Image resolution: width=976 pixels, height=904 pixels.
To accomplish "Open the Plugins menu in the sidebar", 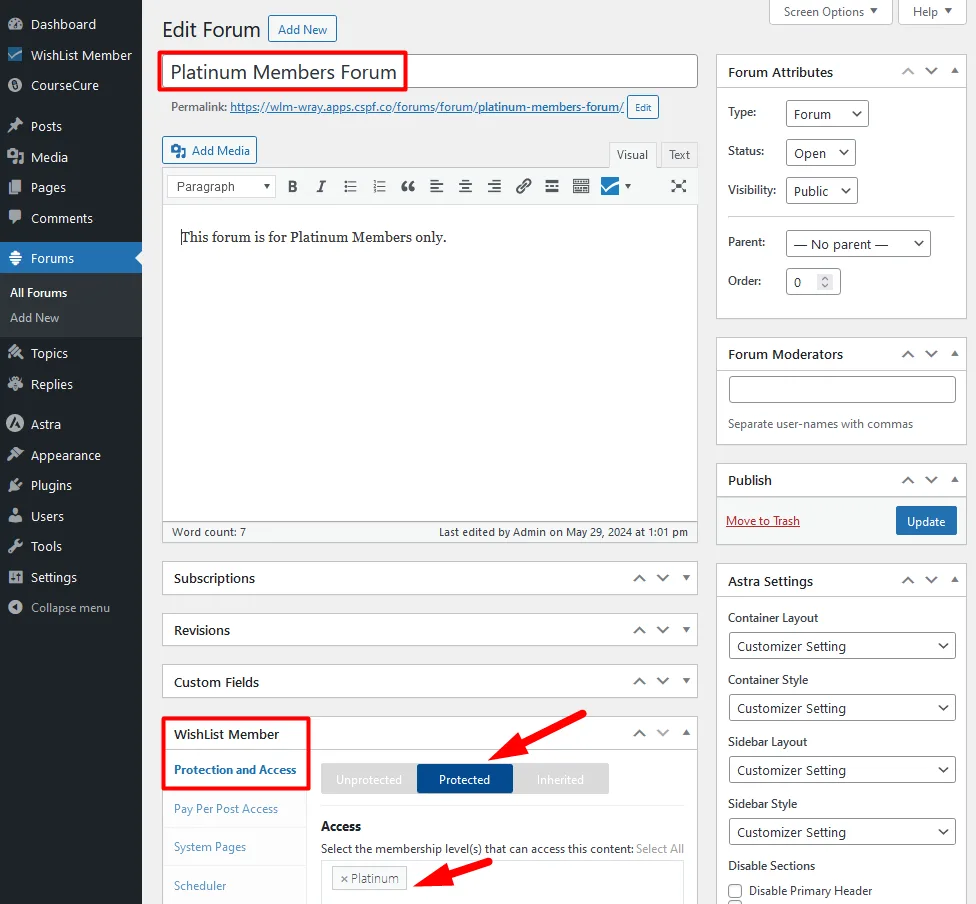I will click(x=48, y=485).
